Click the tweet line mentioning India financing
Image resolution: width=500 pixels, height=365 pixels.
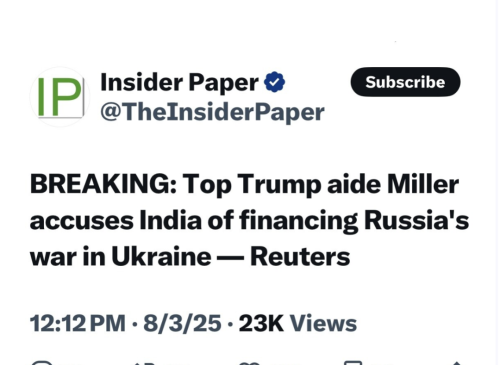coord(249,221)
